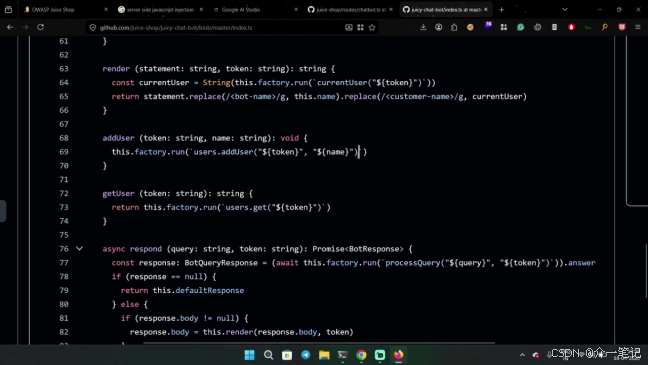Image resolution: width=648 pixels, height=365 pixels.
Task: Collapse the respond function at line 76
Action: point(79,248)
